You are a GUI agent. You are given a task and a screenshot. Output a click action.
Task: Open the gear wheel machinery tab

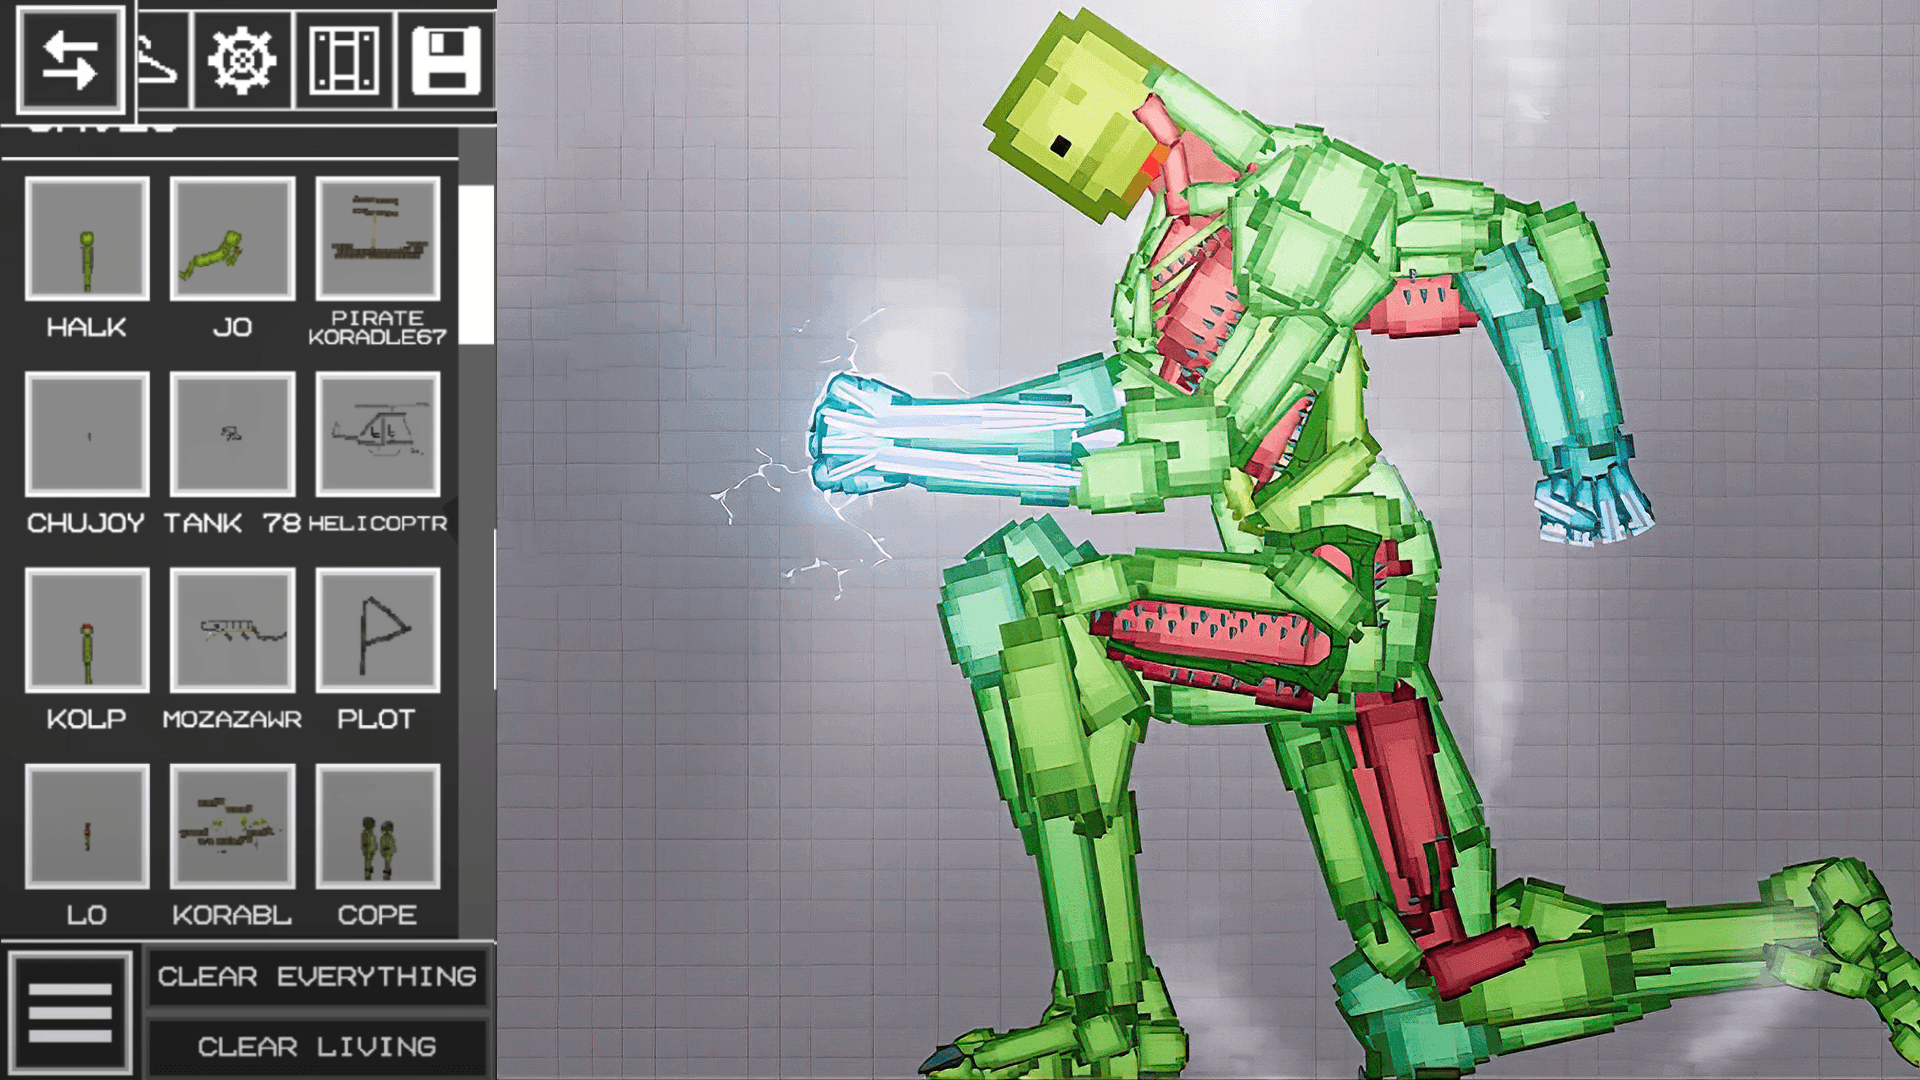click(242, 62)
